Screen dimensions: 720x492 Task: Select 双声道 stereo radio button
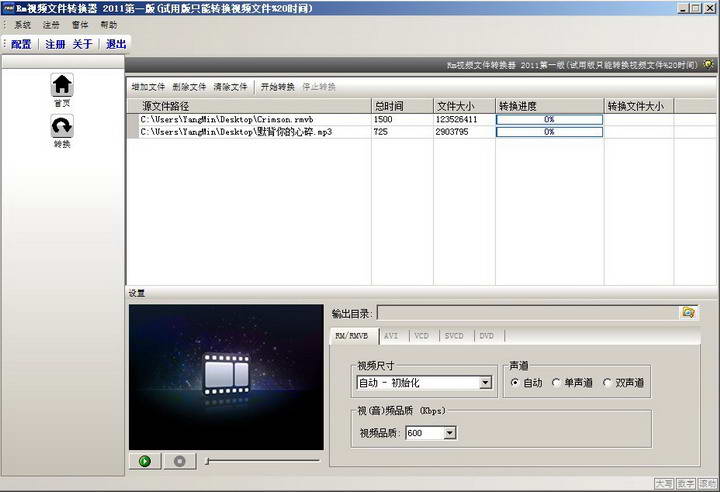[607, 382]
